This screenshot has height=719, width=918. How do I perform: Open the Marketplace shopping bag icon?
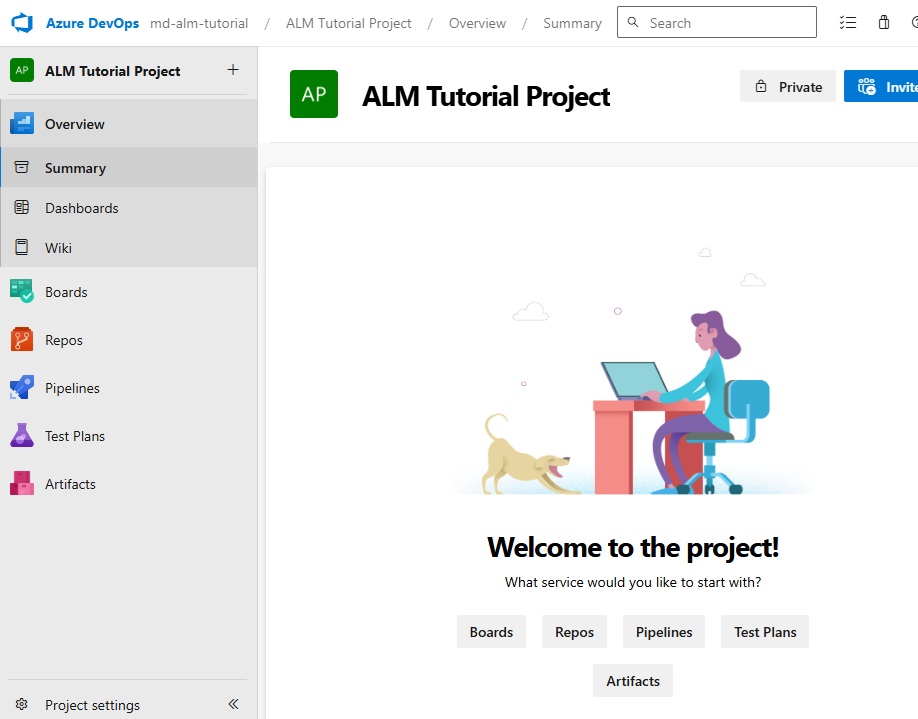tap(884, 22)
